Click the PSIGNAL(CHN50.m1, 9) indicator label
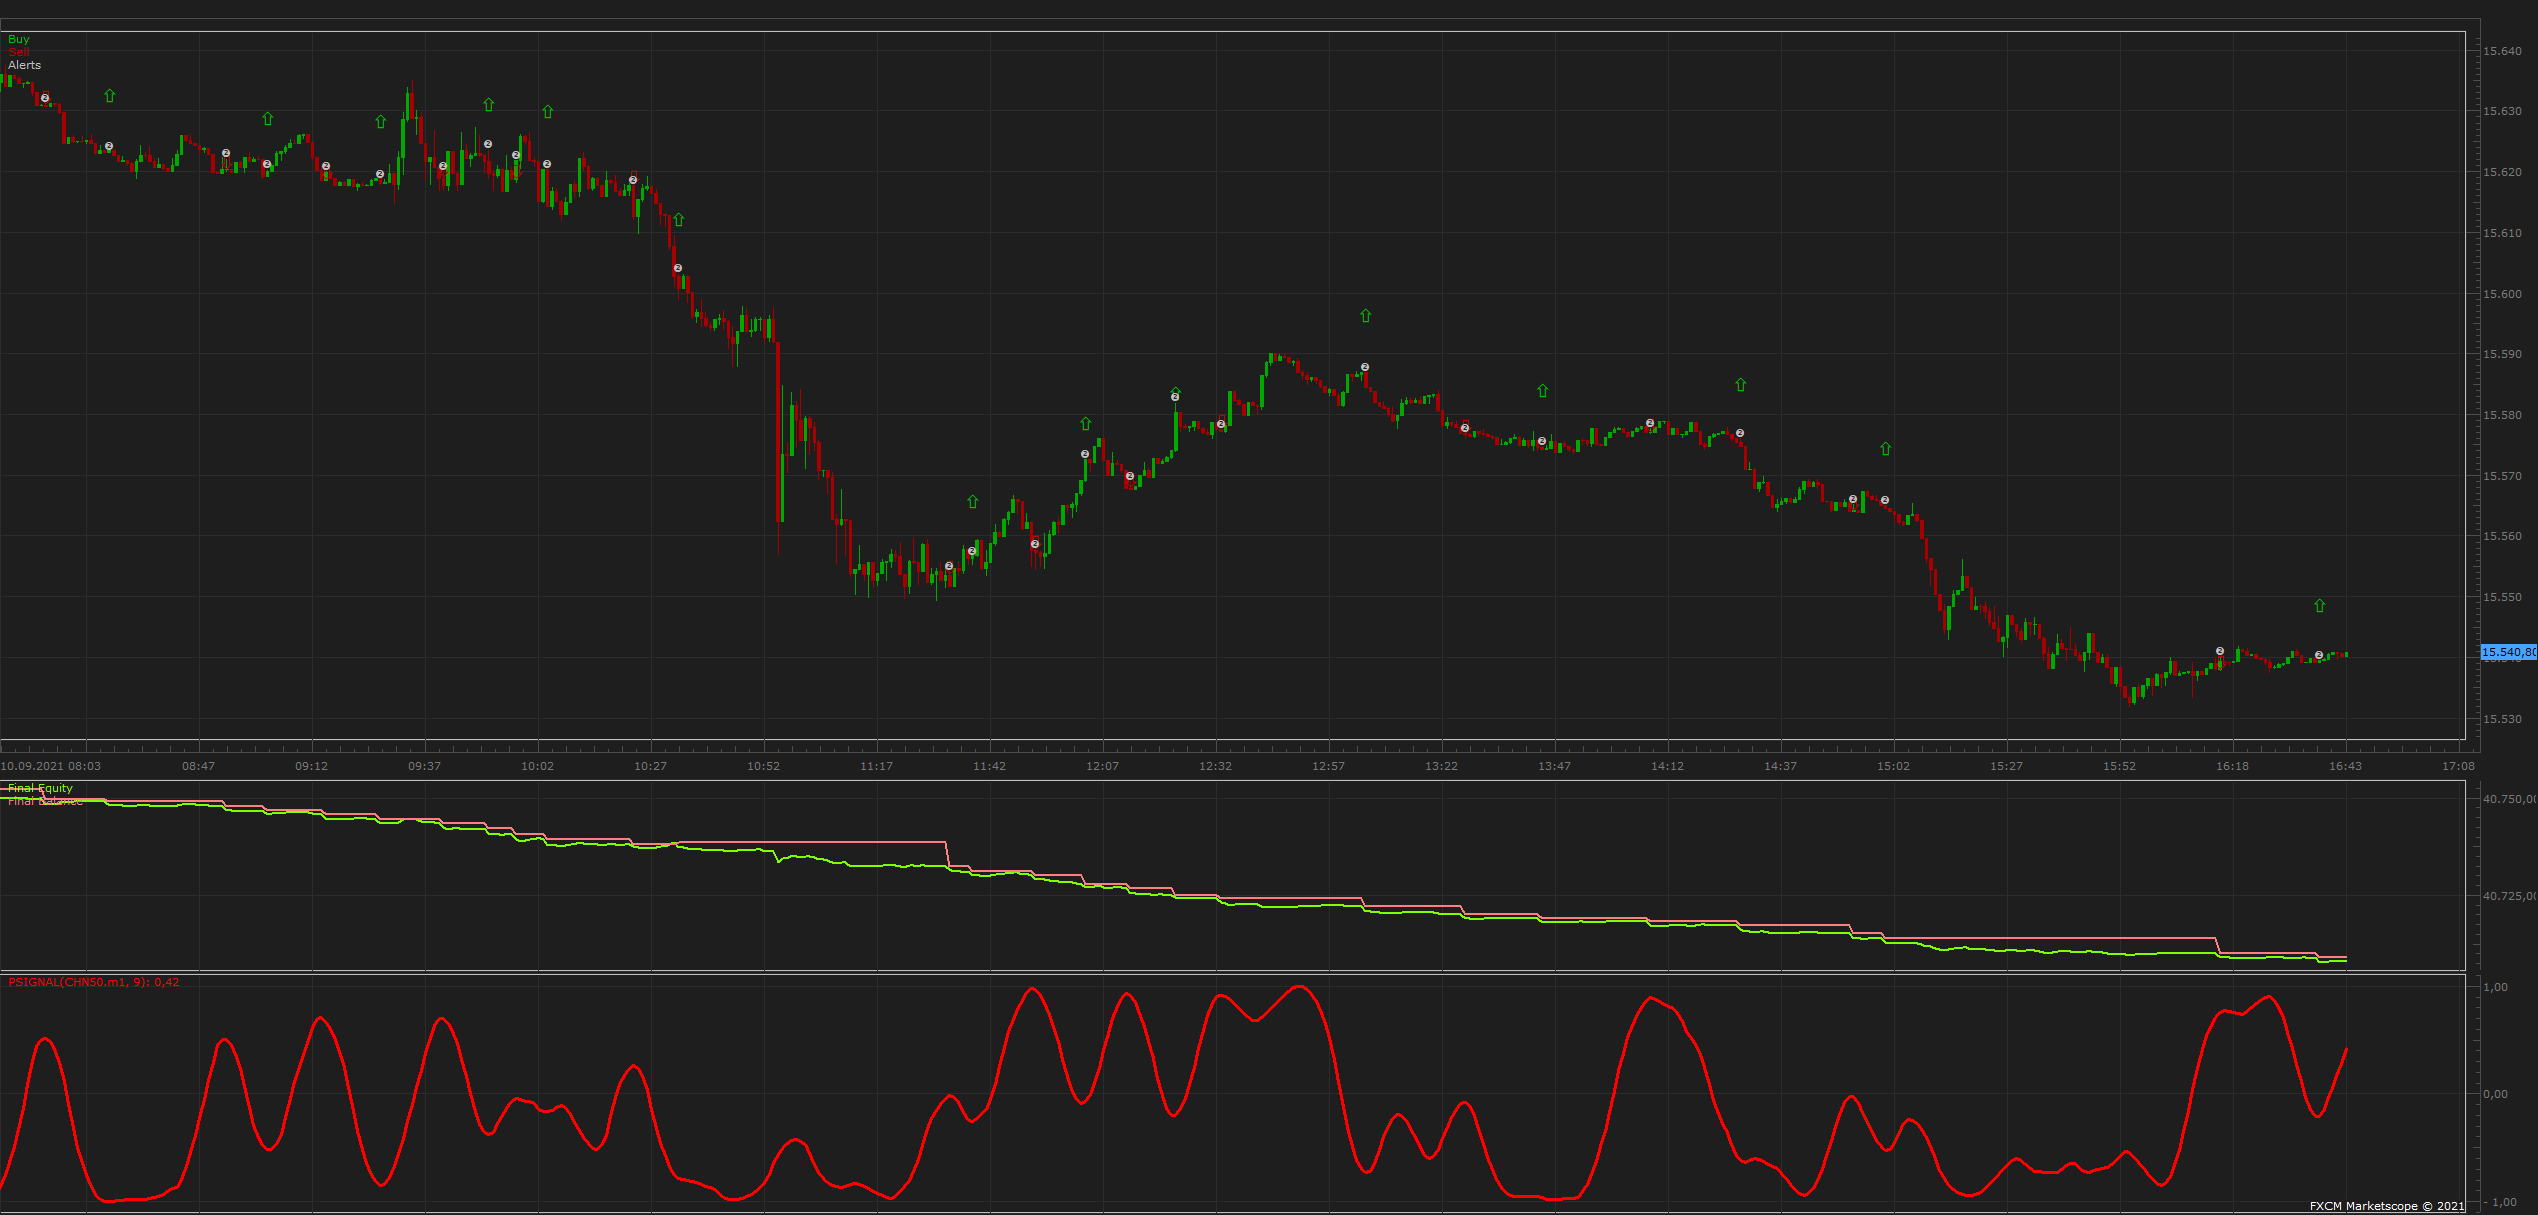Viewport: 2538px width, 1215px height. click(94, 982)
